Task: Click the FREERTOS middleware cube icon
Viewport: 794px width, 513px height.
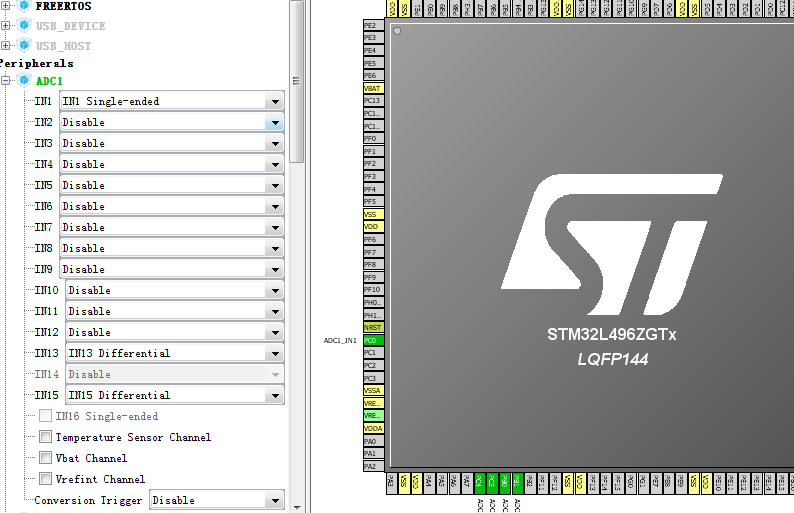Action: (24, 6)
